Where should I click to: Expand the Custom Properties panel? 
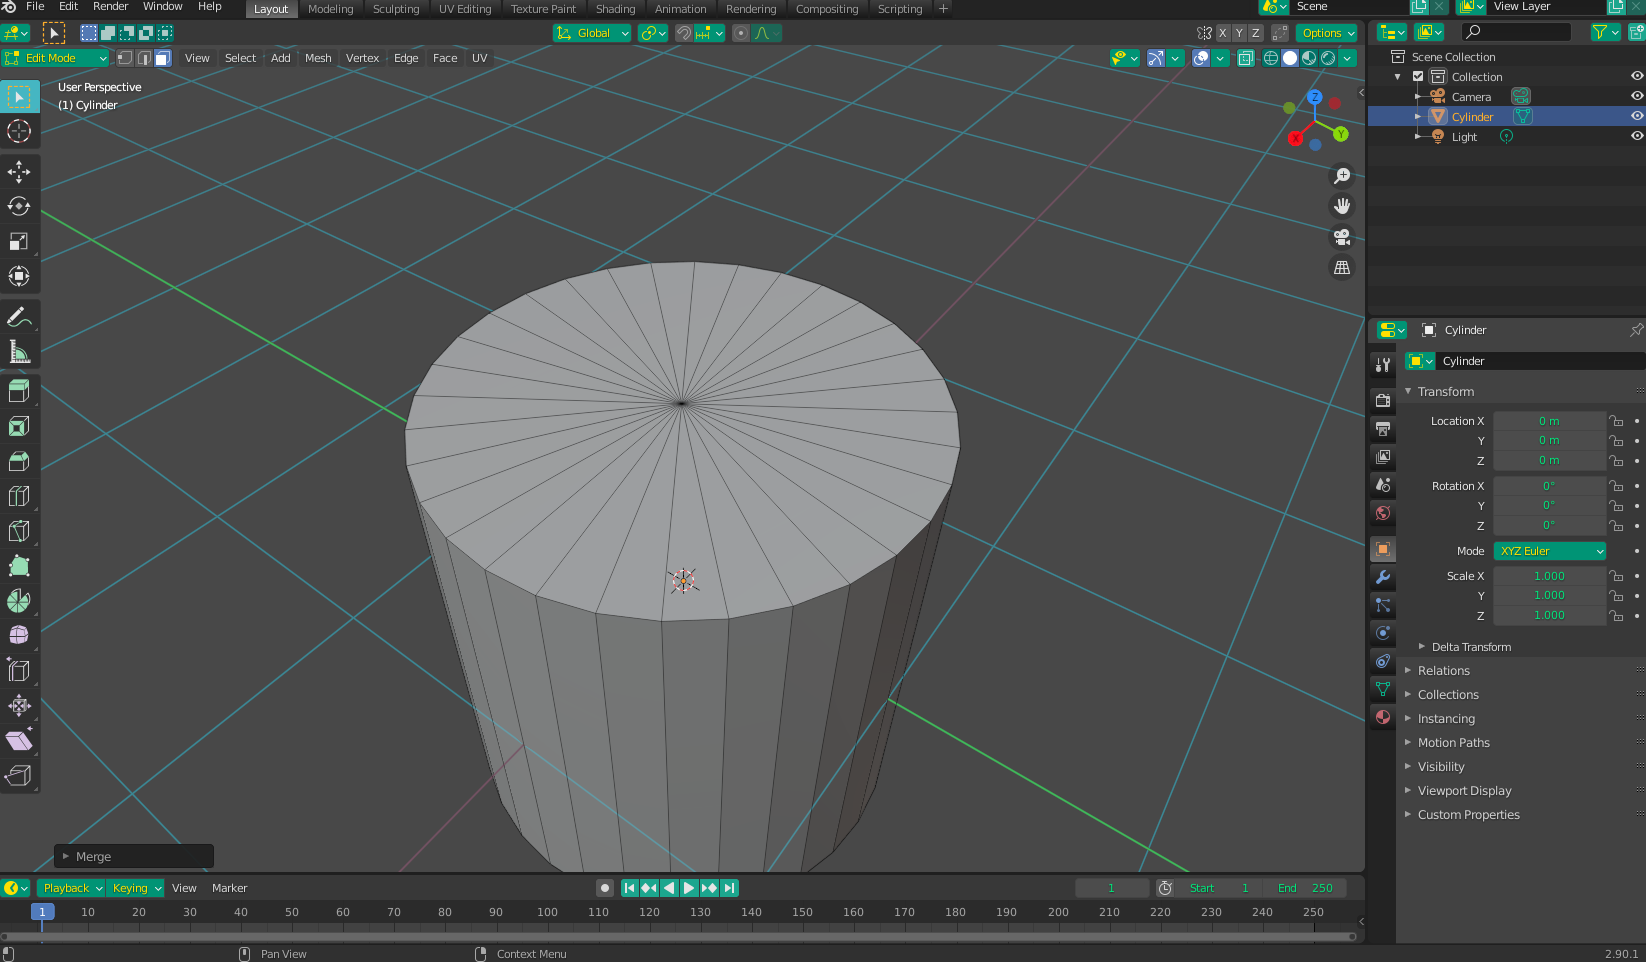point(1468,815)
